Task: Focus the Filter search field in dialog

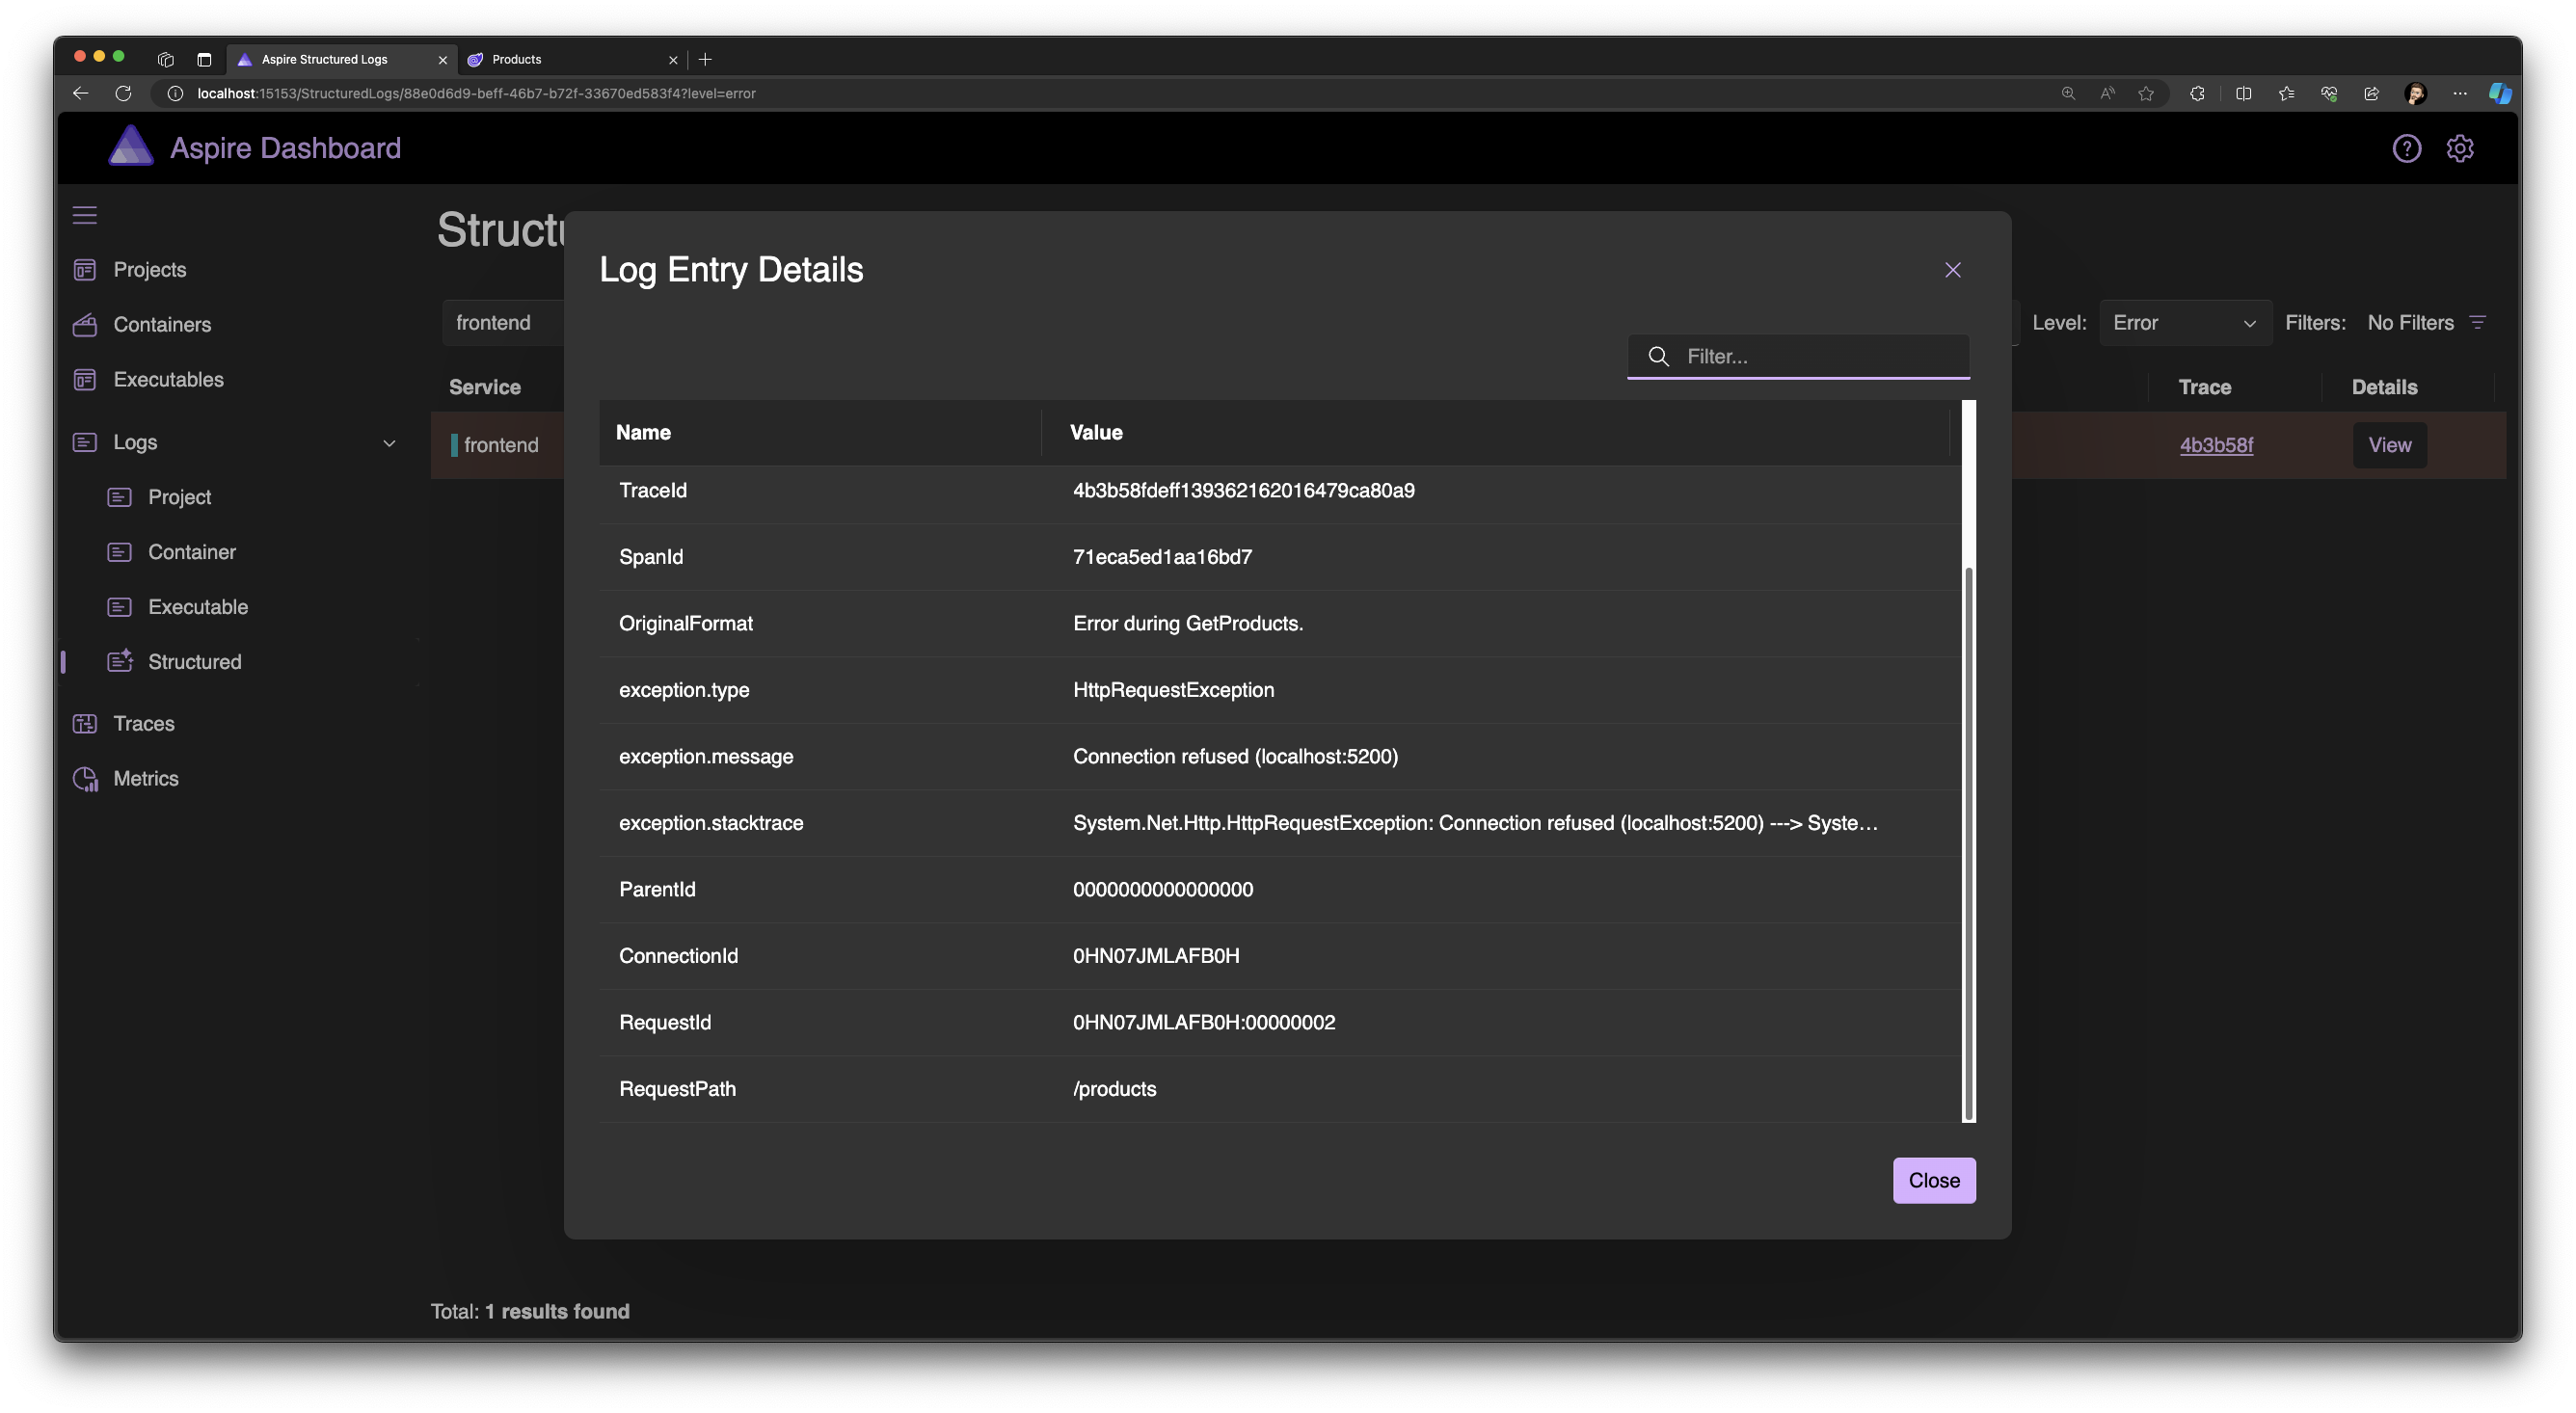Action: [x=1797, y=356]
